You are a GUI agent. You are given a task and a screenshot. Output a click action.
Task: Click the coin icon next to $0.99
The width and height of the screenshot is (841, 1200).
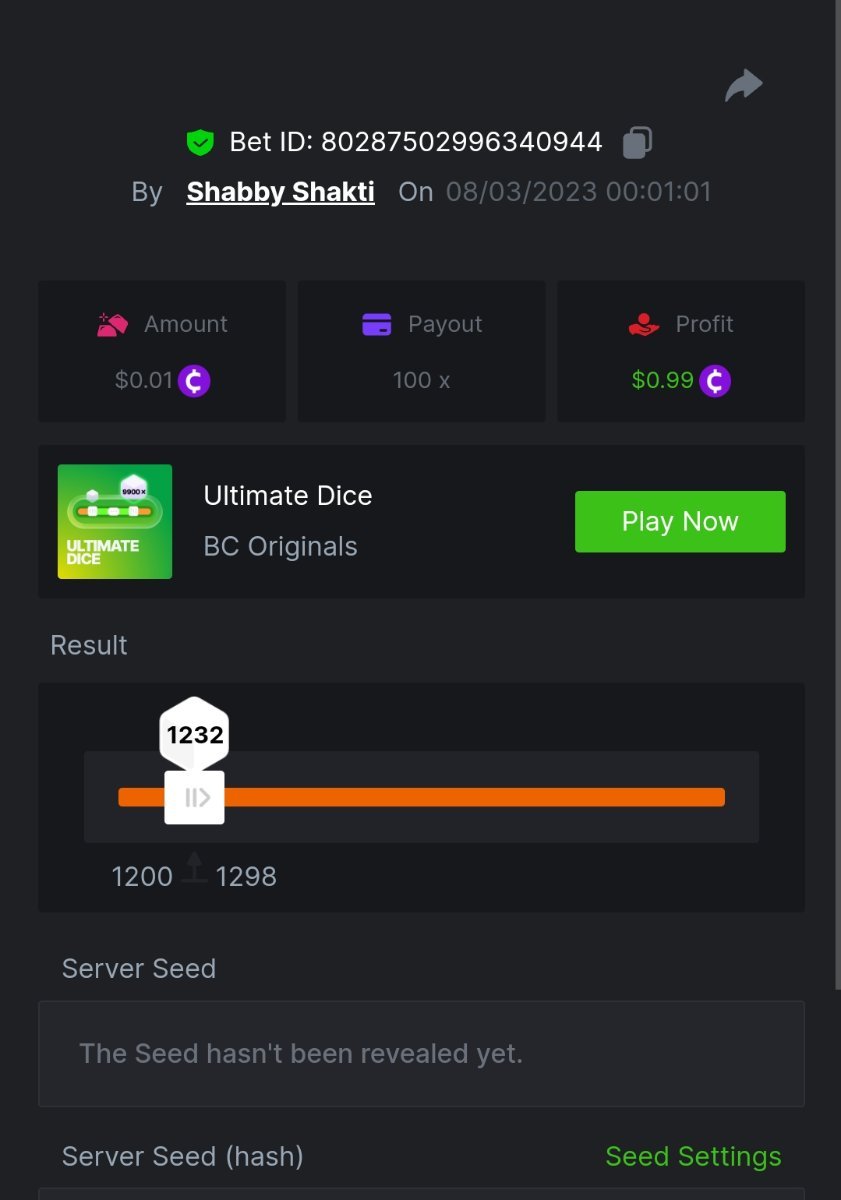[x=714, y=380]
